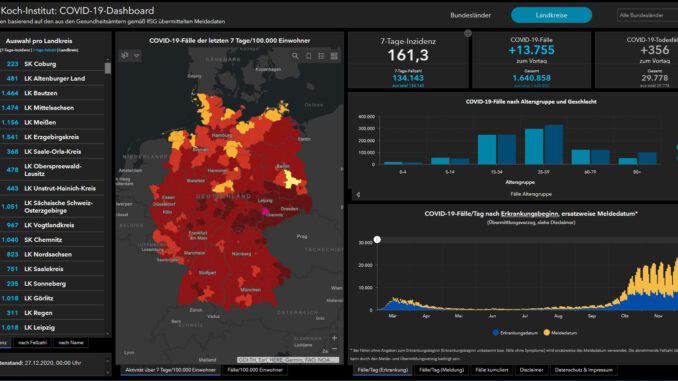Select LK Nordsachsen row
678x381 pixels.
coord(52,254)
